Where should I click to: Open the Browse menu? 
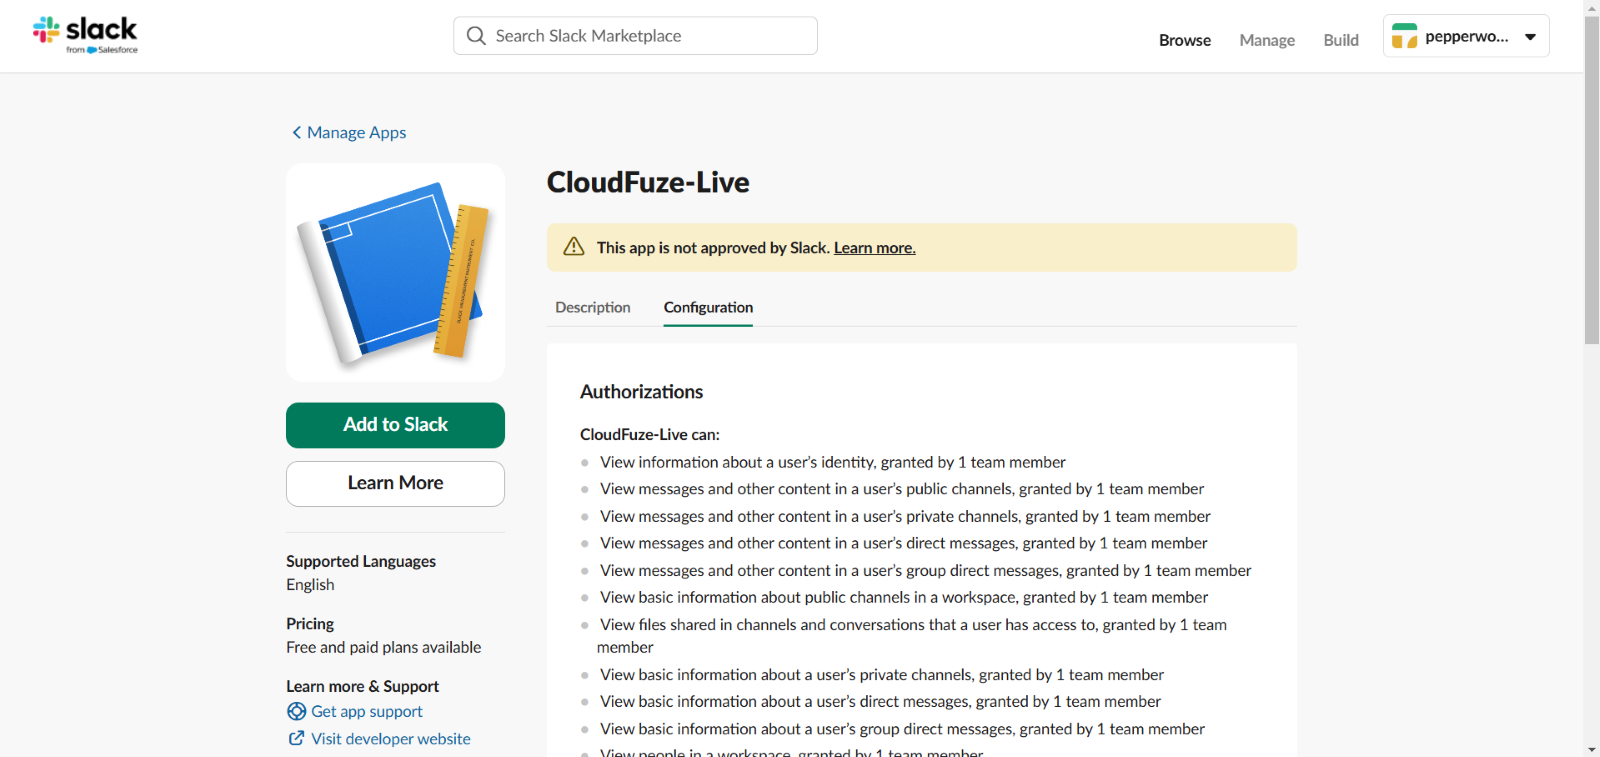(1185, 40)
